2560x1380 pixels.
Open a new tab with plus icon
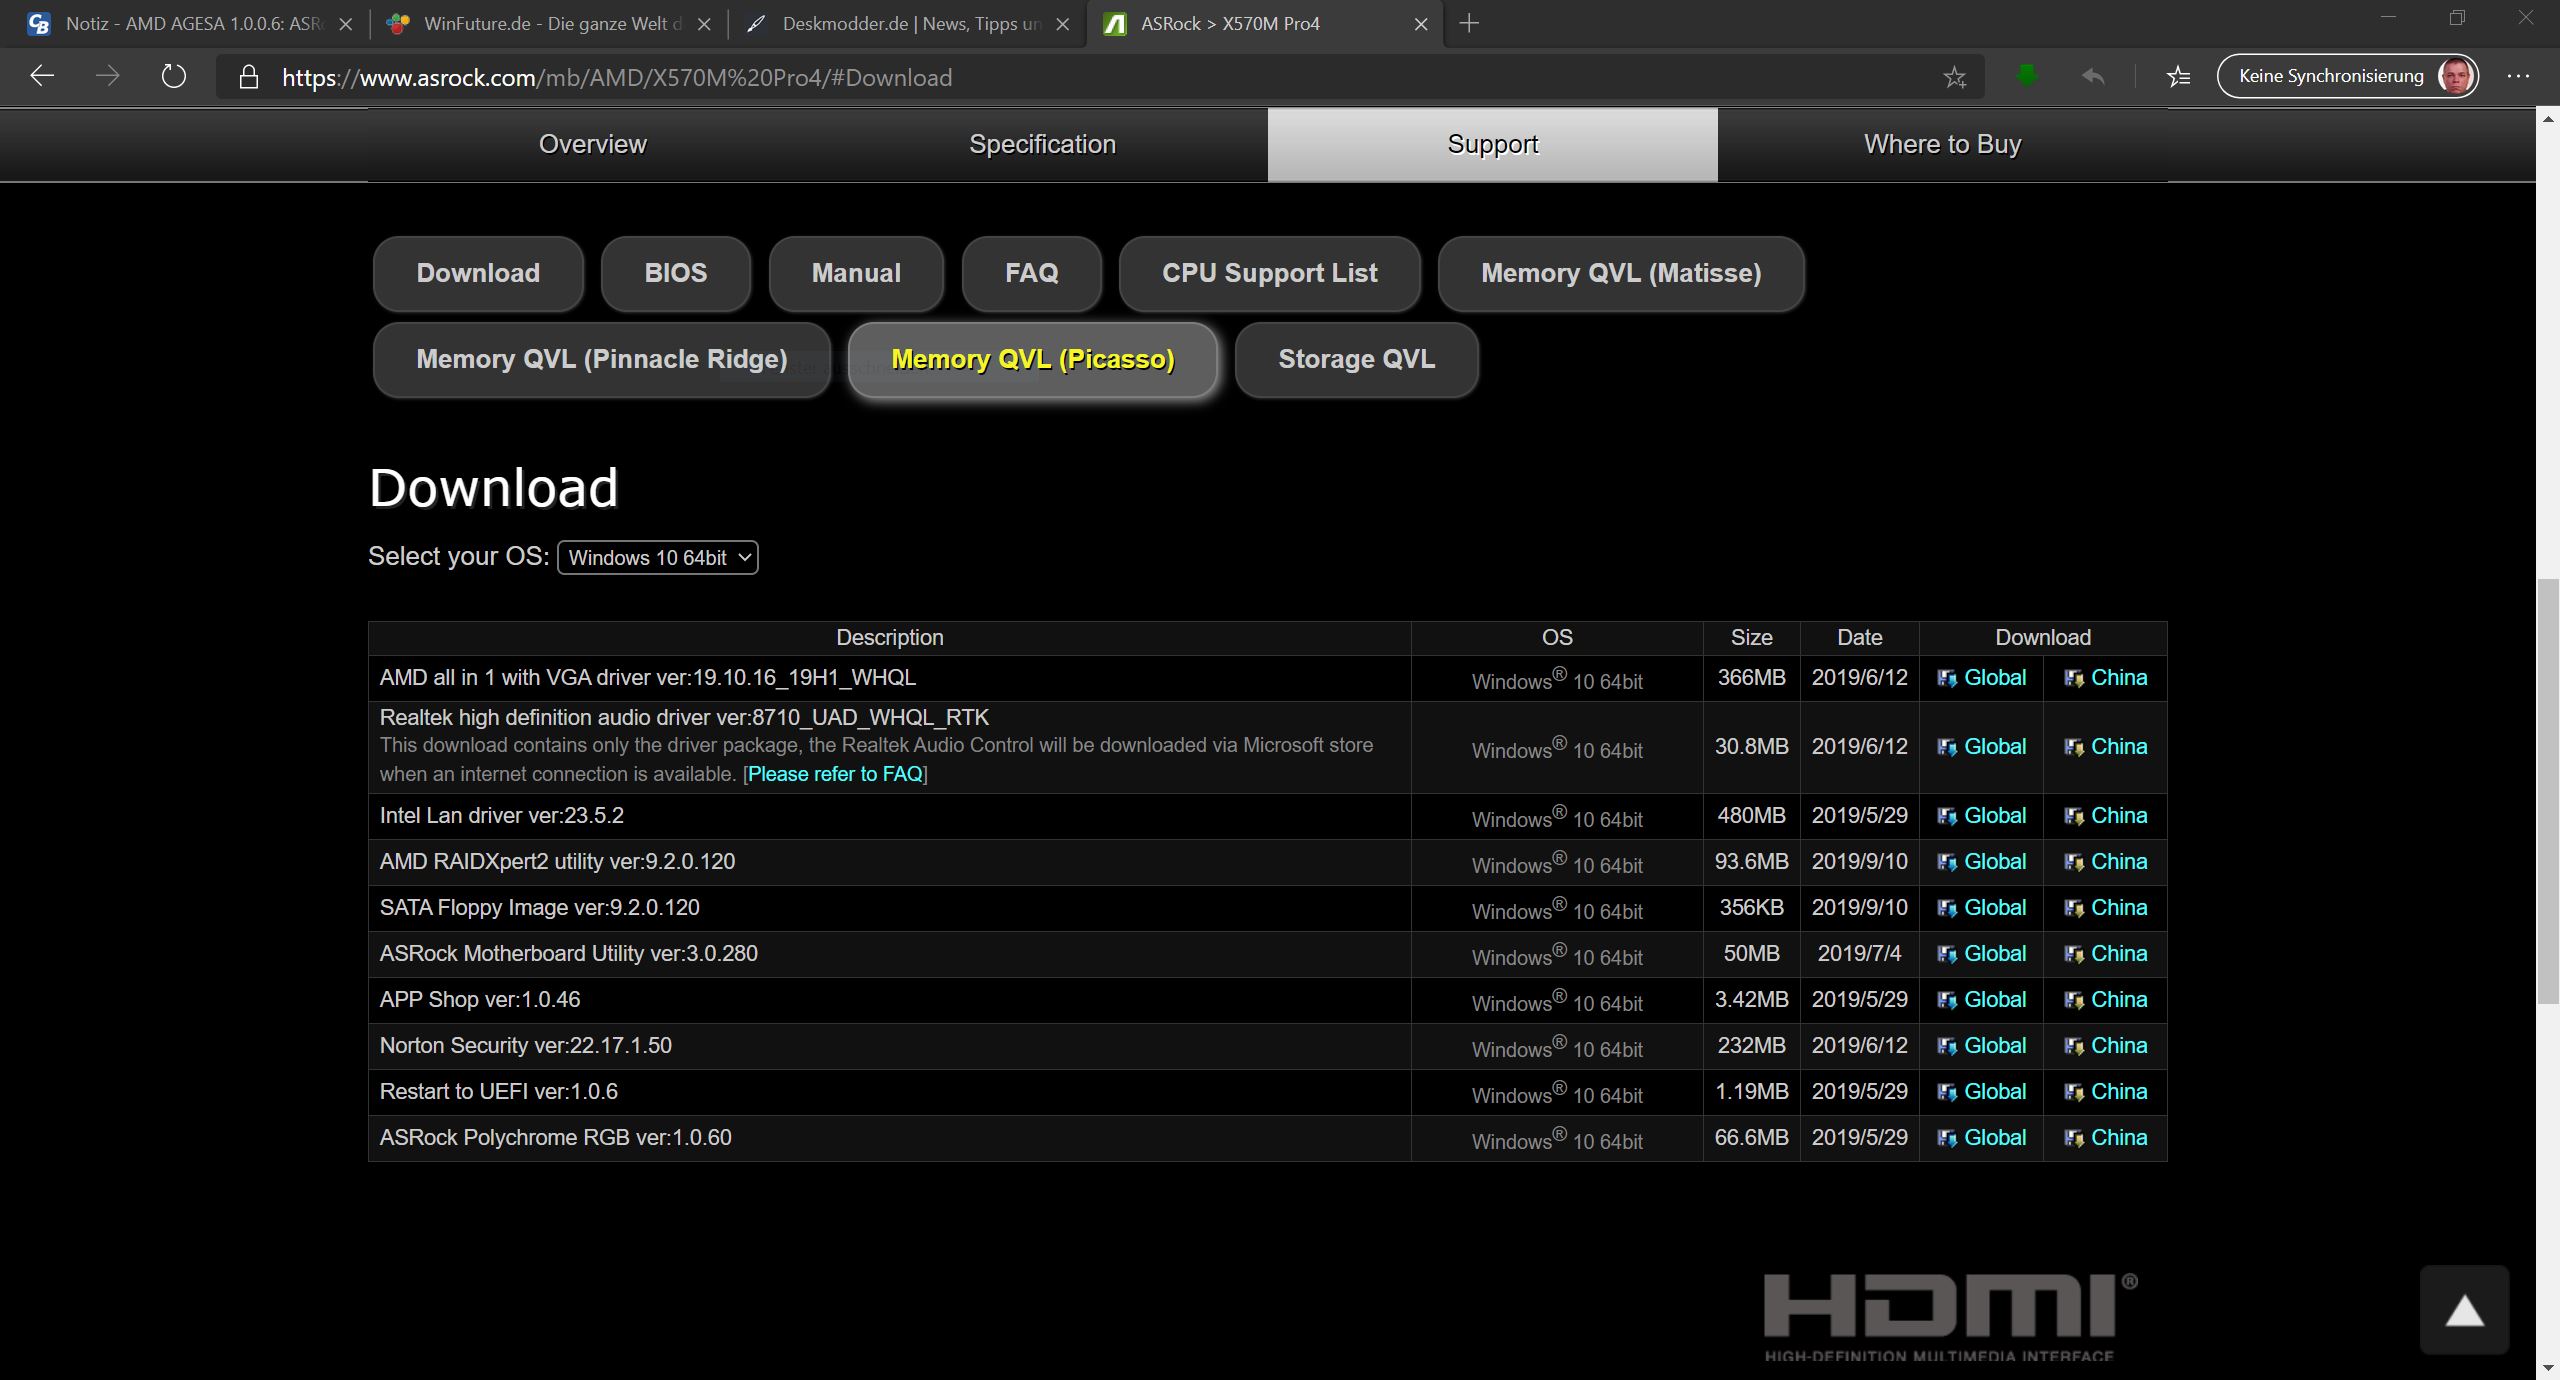pos(1469,23)
